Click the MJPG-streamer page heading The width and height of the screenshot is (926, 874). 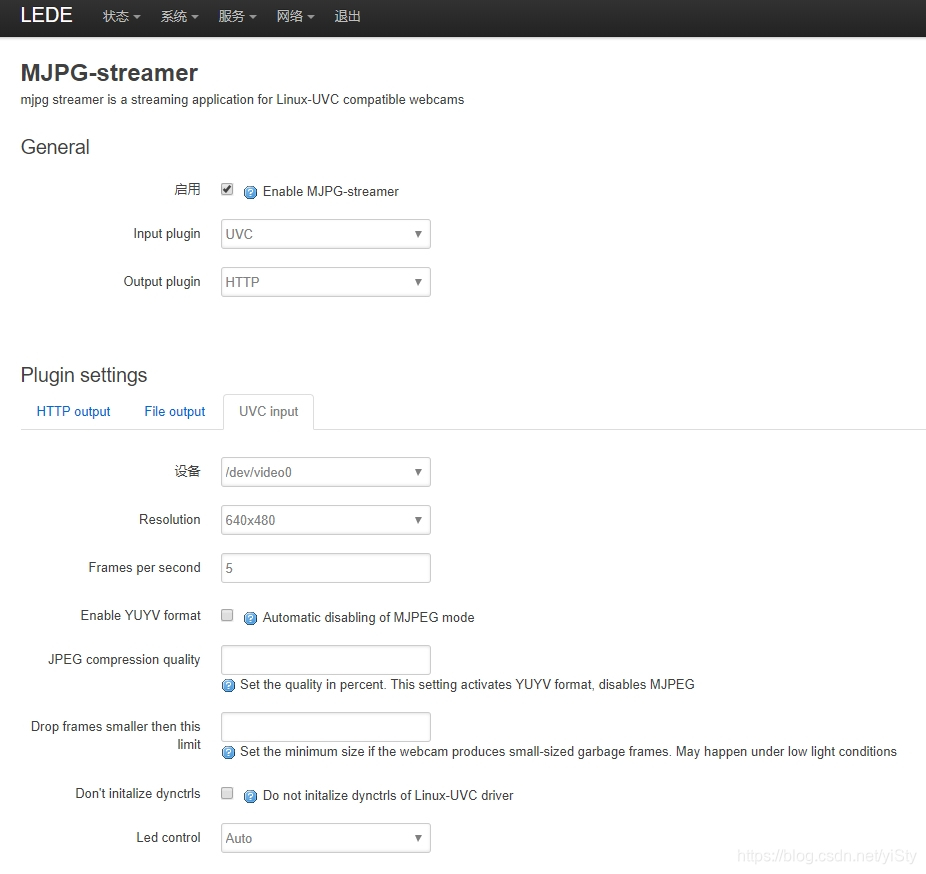(x=109, y=73)
